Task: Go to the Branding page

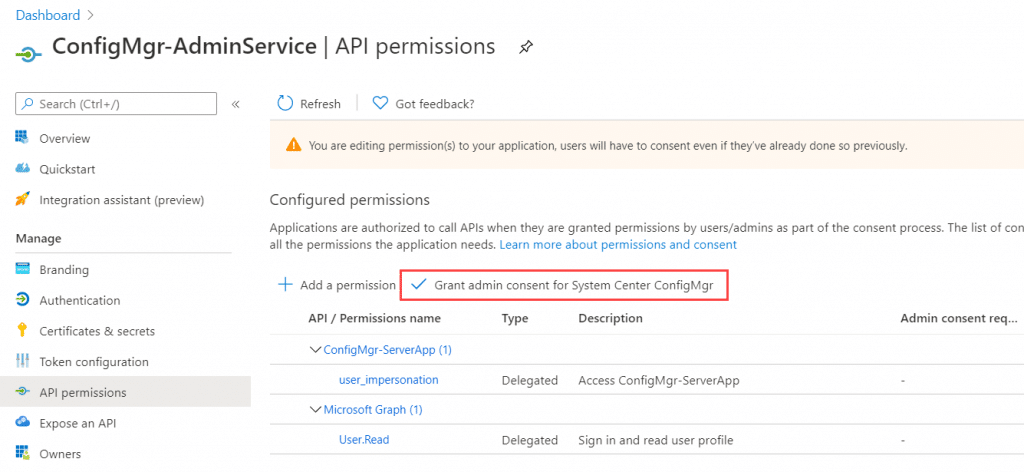Action: point(64,270)
